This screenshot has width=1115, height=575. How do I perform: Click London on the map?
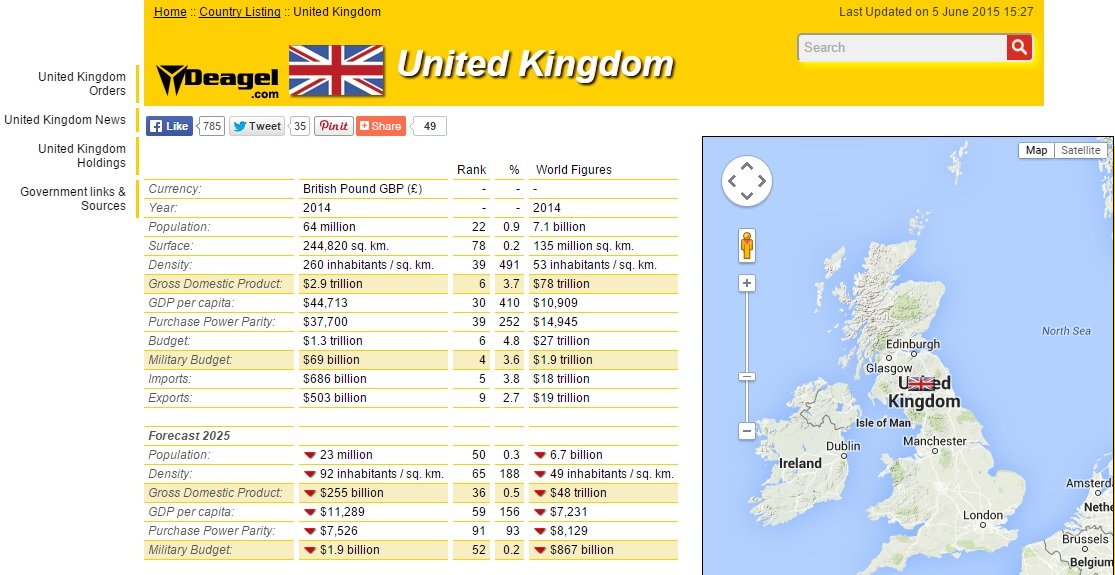(x=983, y=515)
